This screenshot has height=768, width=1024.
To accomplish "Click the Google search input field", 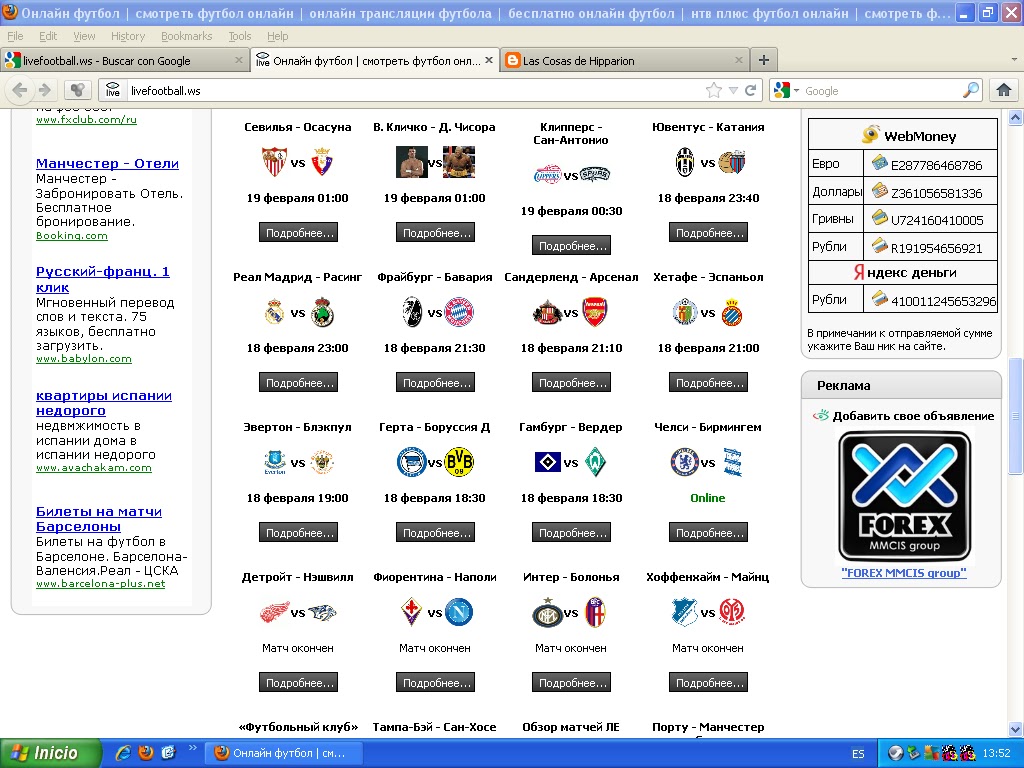I will pyautogui.click(x=882, y=91).
